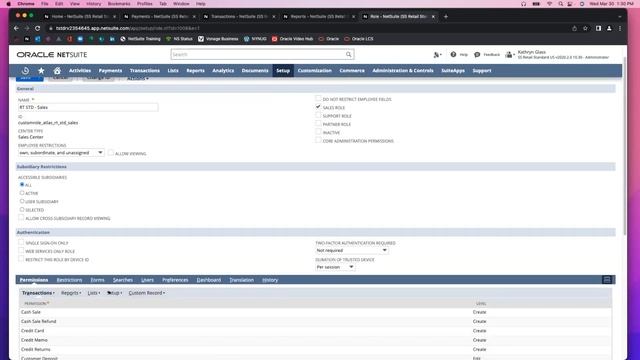Click the Apple menu icon
Viewport: 640px width, 360px height.
click(x=9, y=4)
